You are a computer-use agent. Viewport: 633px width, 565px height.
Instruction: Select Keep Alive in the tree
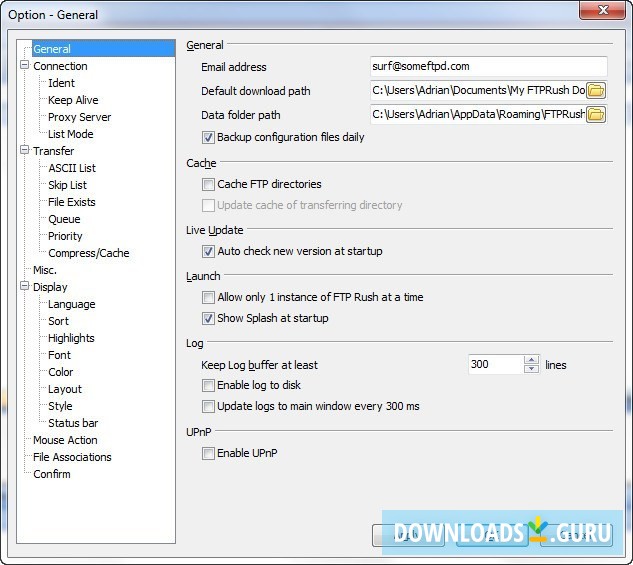pos(73,100)
